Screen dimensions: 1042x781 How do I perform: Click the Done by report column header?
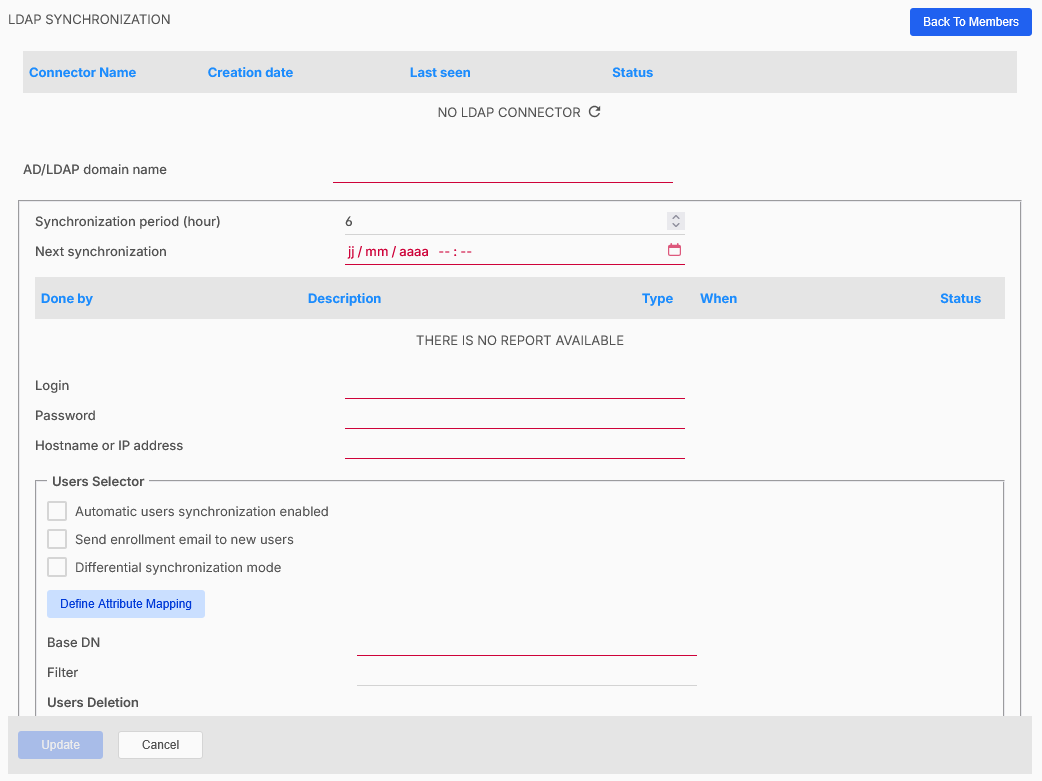coord(67,298)
